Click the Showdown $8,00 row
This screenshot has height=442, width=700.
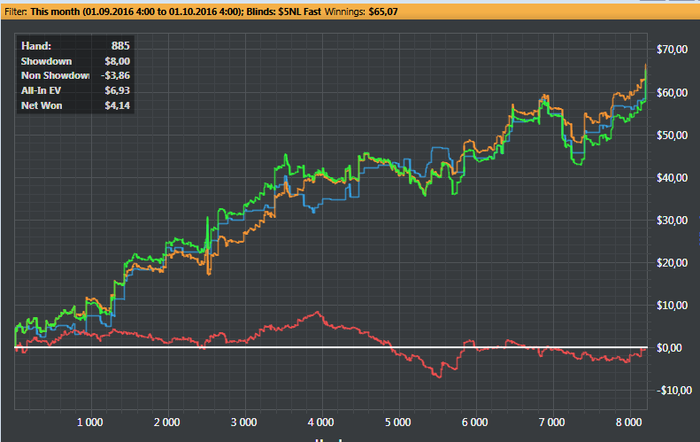tap(75, 61)
